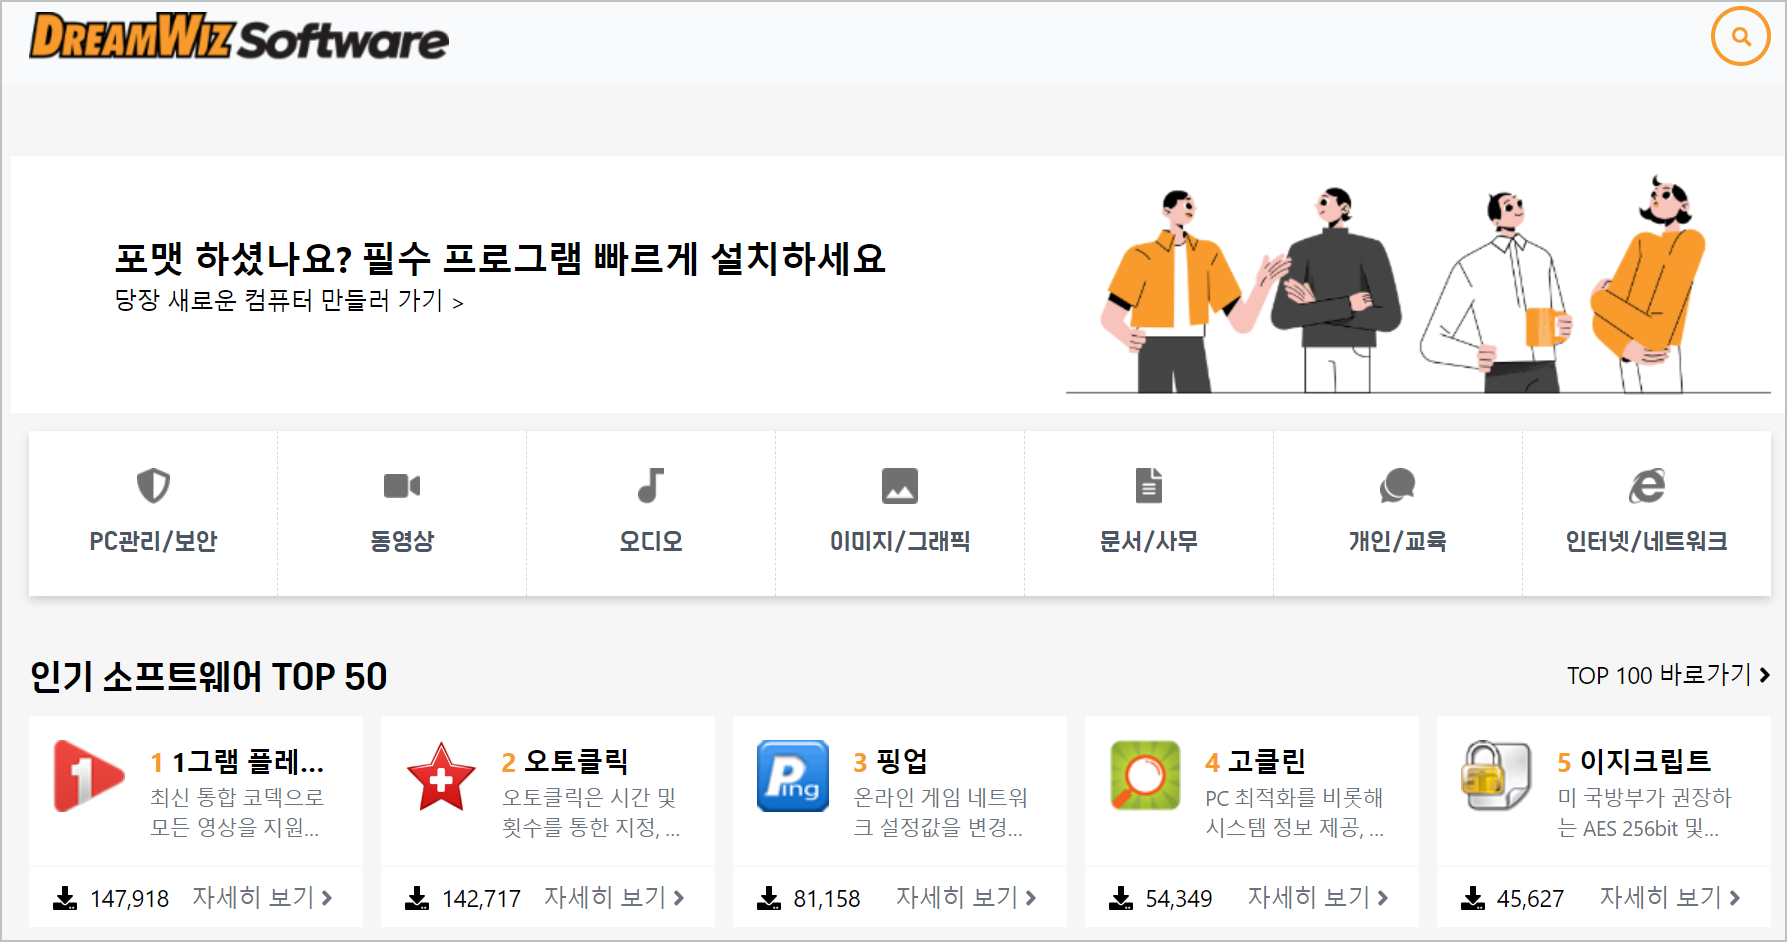This screenshot has height=942, width=1787.
Task: Open 자세히 보기 for 핑업
Action: (966, 897)
